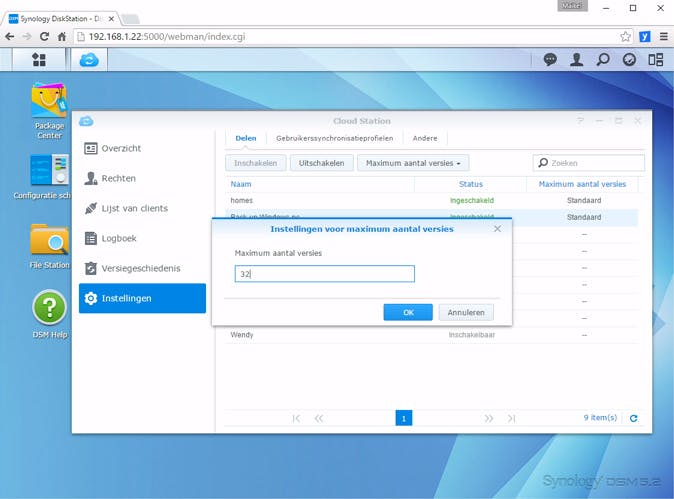
Task: Open the resource monitor widget icon
Action: (629, 59)
